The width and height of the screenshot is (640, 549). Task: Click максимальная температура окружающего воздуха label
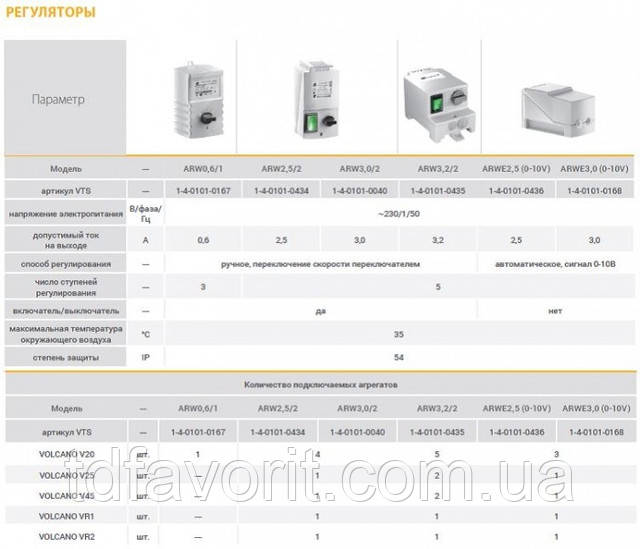click(x=66, y=334)
